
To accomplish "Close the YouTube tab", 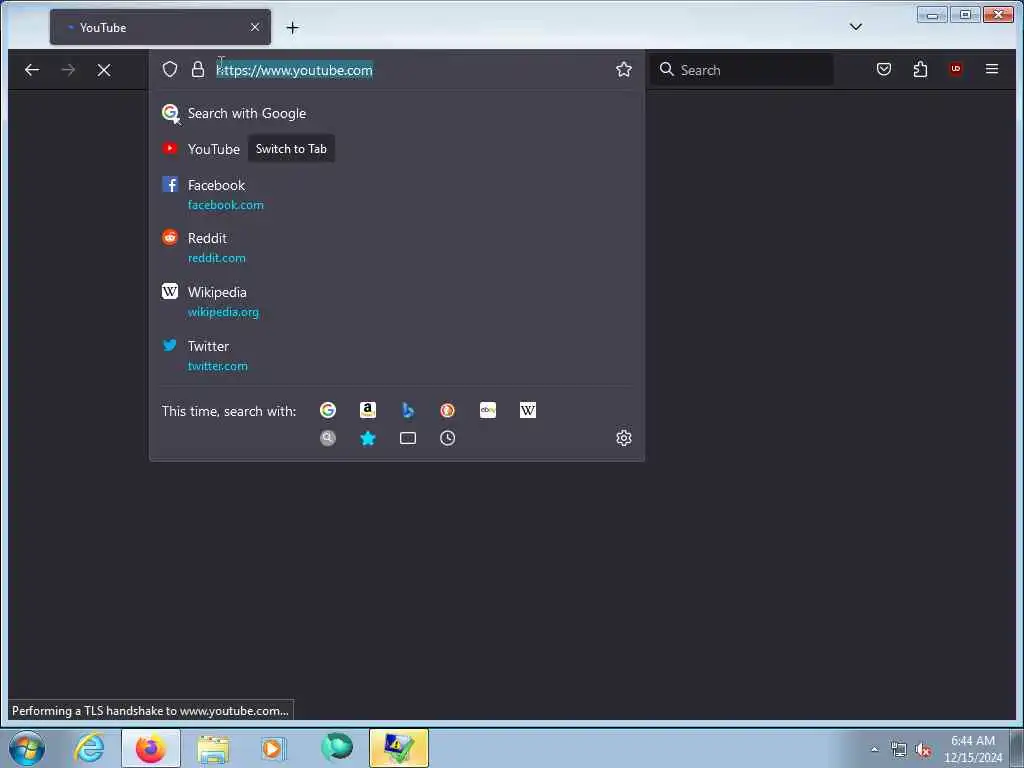I will 255,27.
